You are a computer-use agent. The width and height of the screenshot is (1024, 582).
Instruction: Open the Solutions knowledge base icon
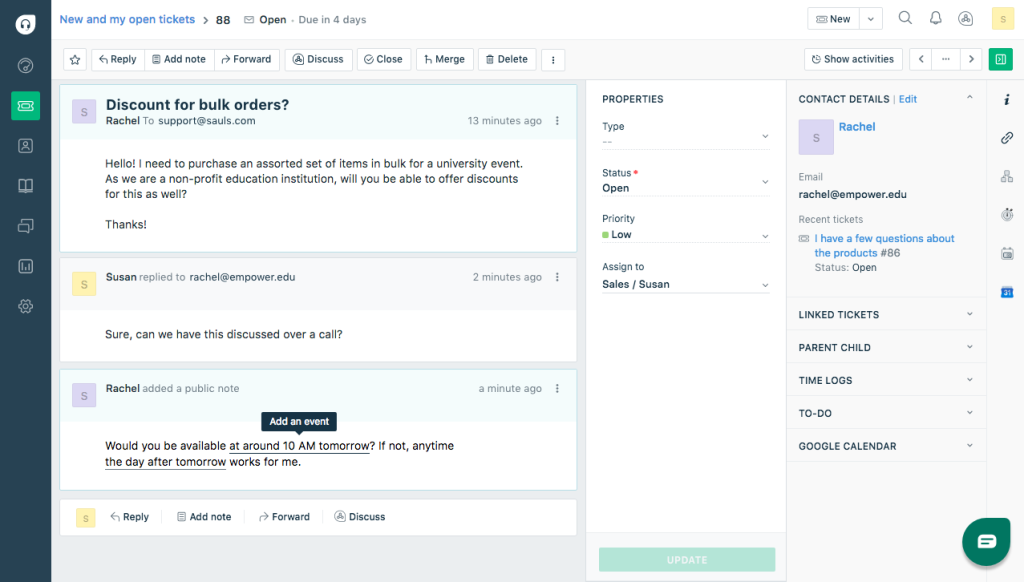[x=25, y=185]
